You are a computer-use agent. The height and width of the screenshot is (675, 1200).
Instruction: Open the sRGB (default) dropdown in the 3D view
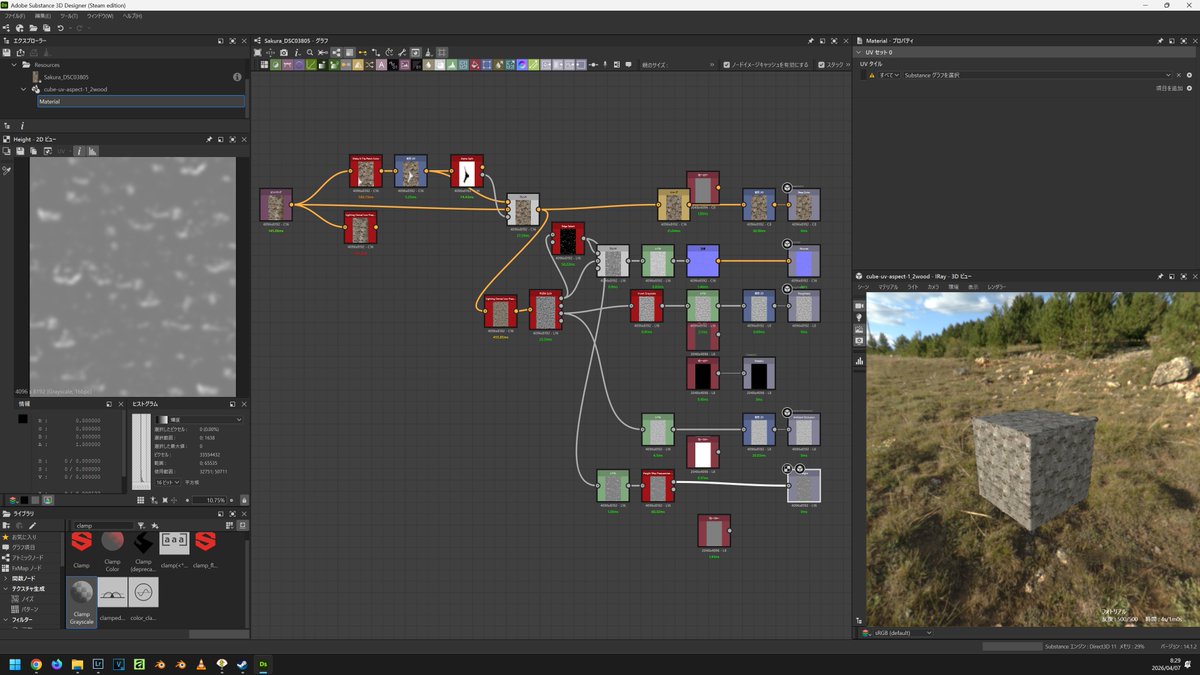coord(898,631)
